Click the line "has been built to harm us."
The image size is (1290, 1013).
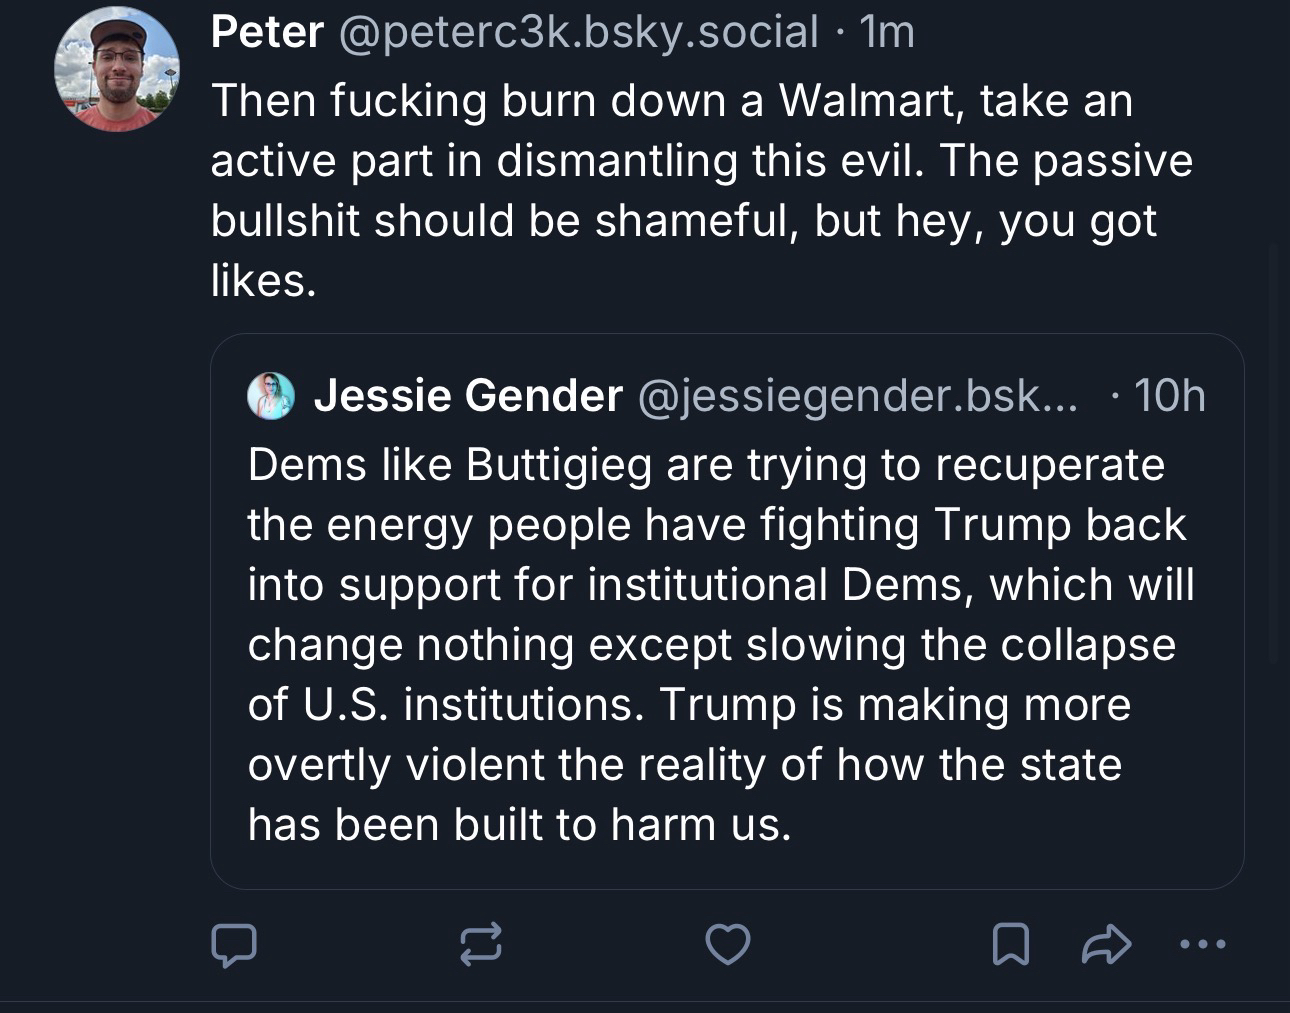click(519, 825)
